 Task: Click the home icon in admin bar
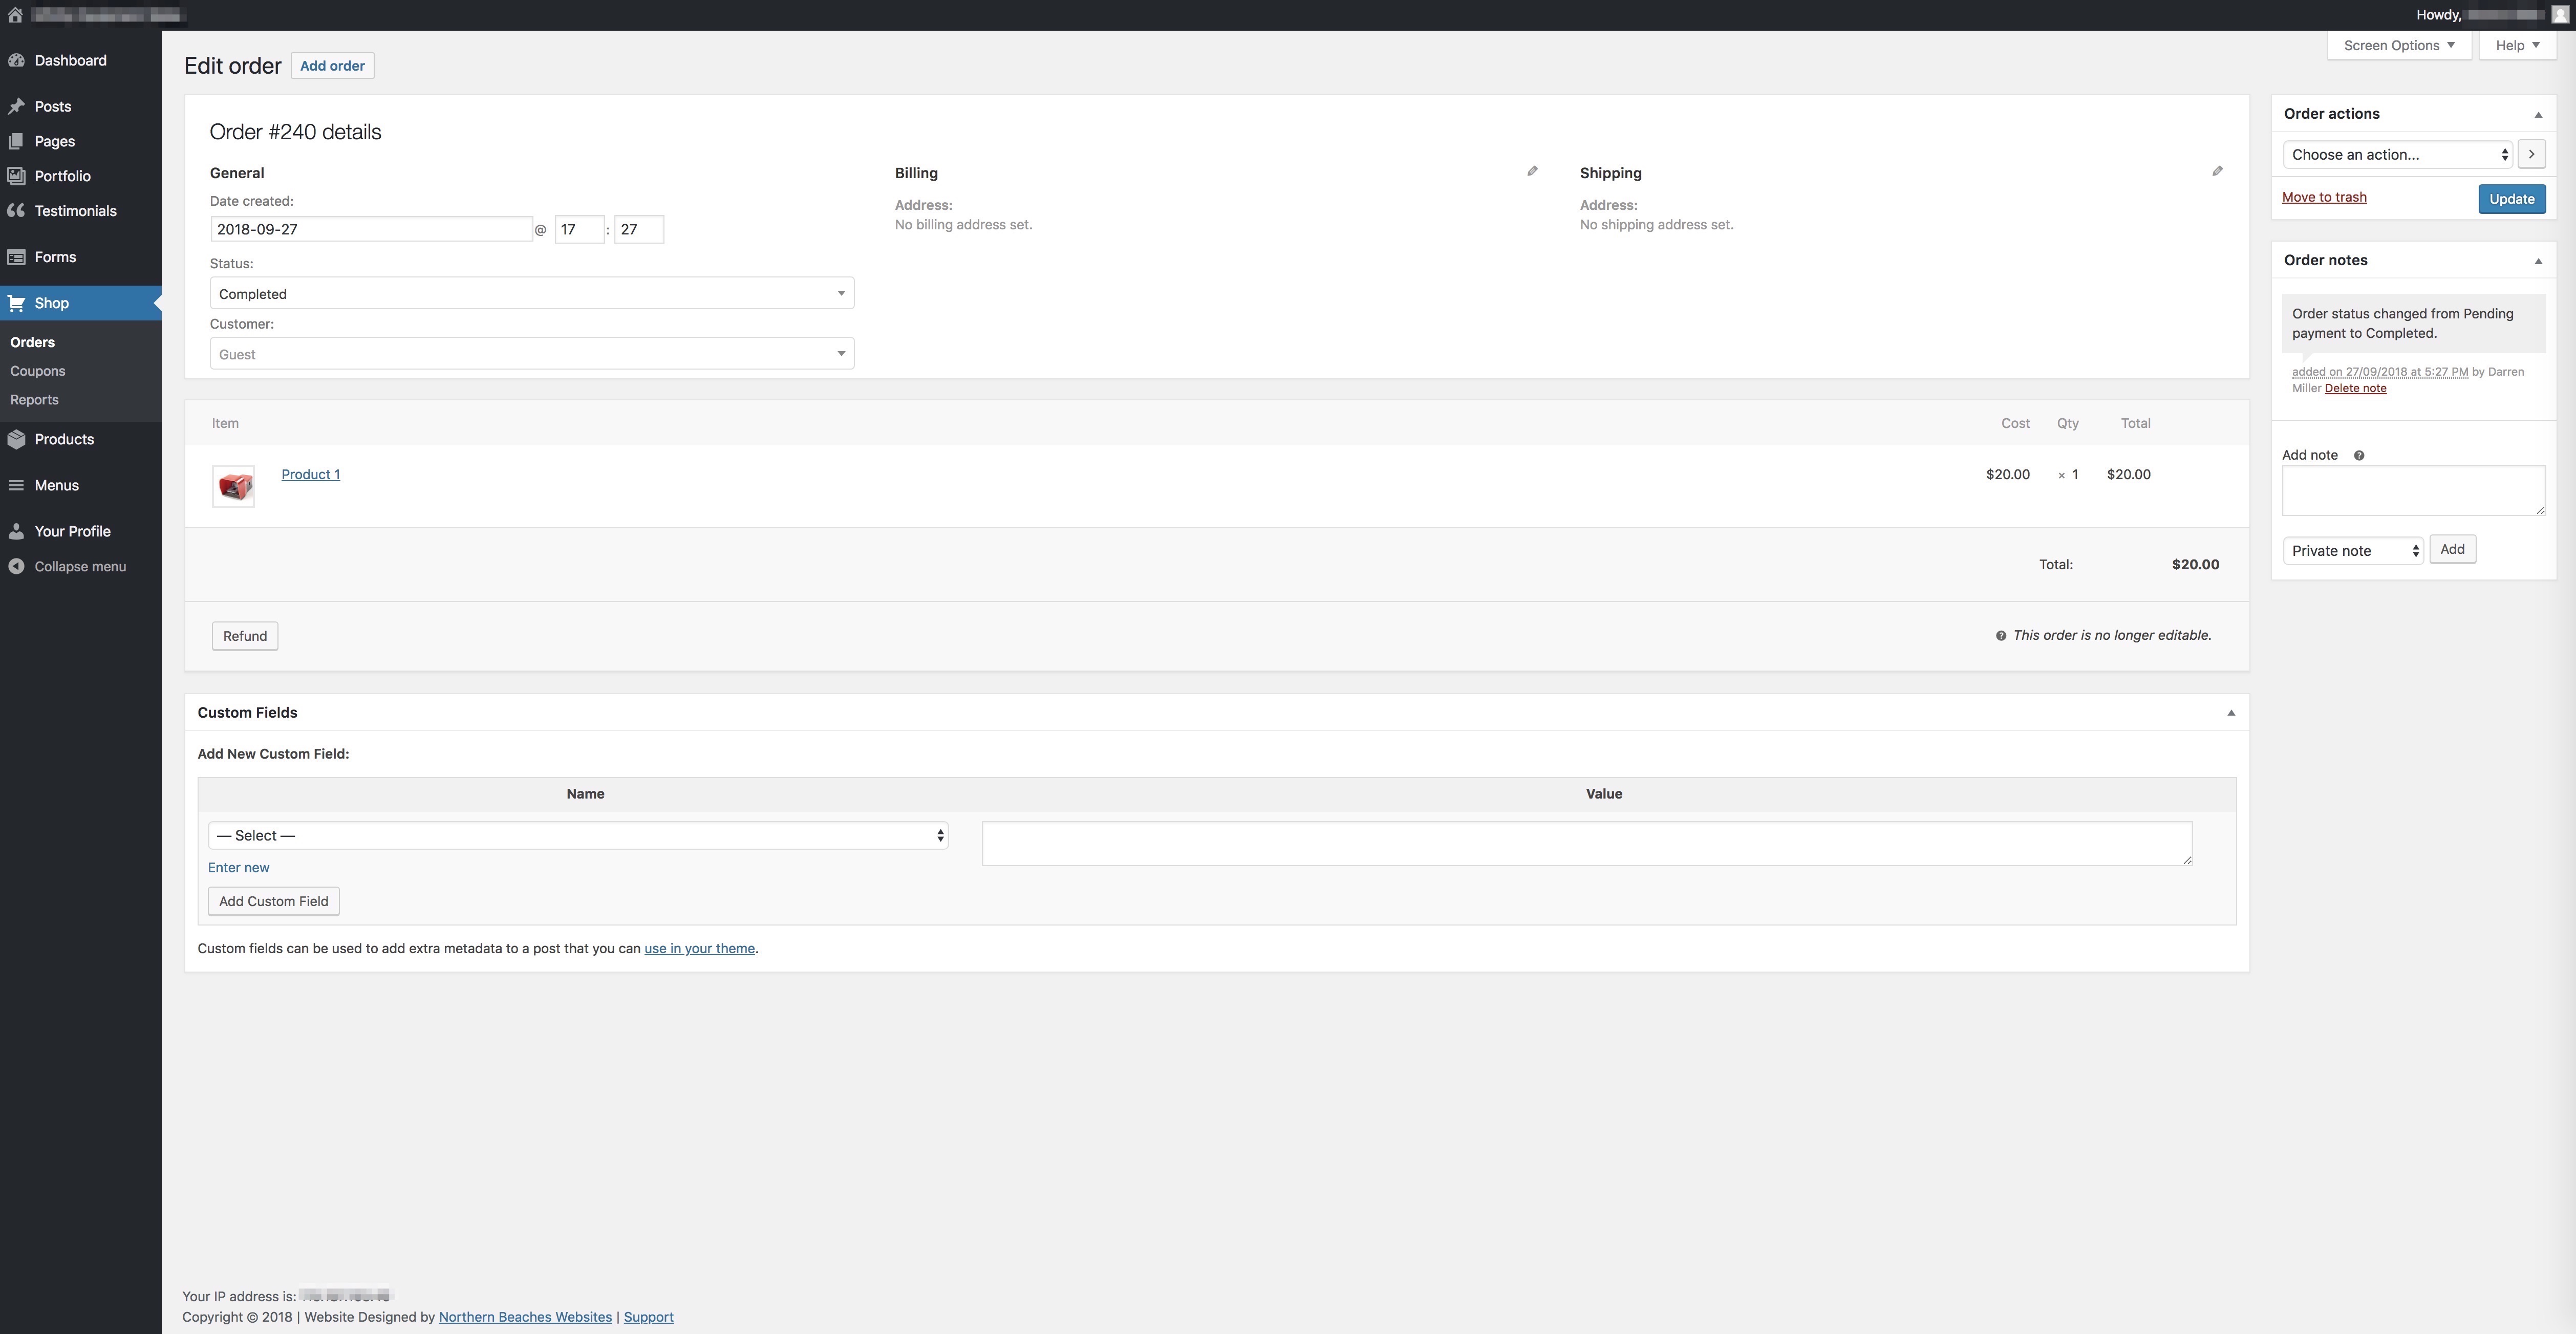coord(15,15)
